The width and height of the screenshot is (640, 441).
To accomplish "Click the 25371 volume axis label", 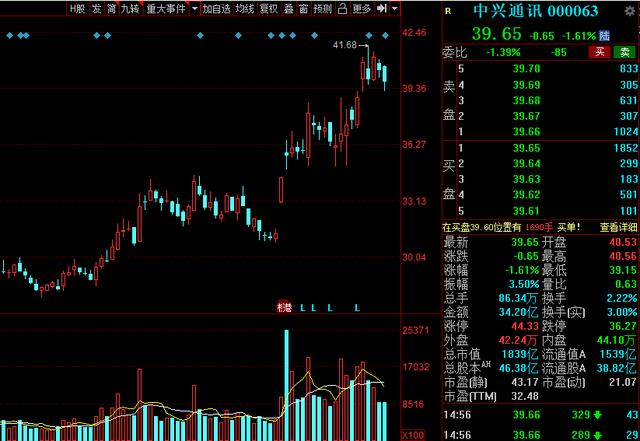I will pyautogui.click(x=416, y=330).
